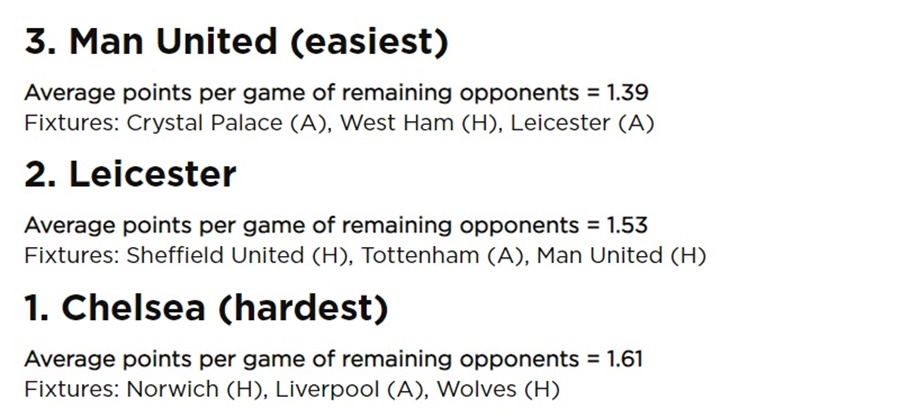Click the 'Wolves (H)' fixture text
This screenshot has width=900, height=417.
[498, 389]
